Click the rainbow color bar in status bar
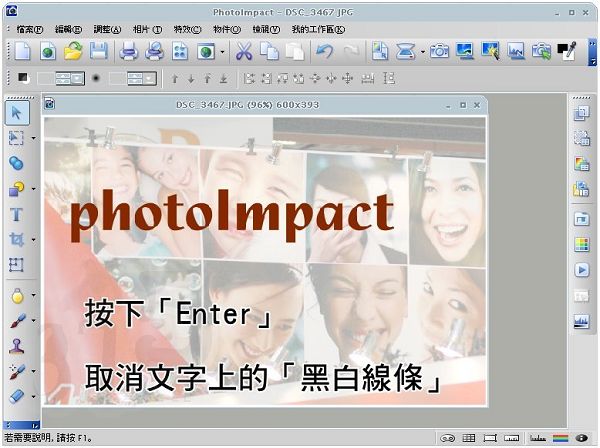600x448 pixels. (x=561, y=438)
